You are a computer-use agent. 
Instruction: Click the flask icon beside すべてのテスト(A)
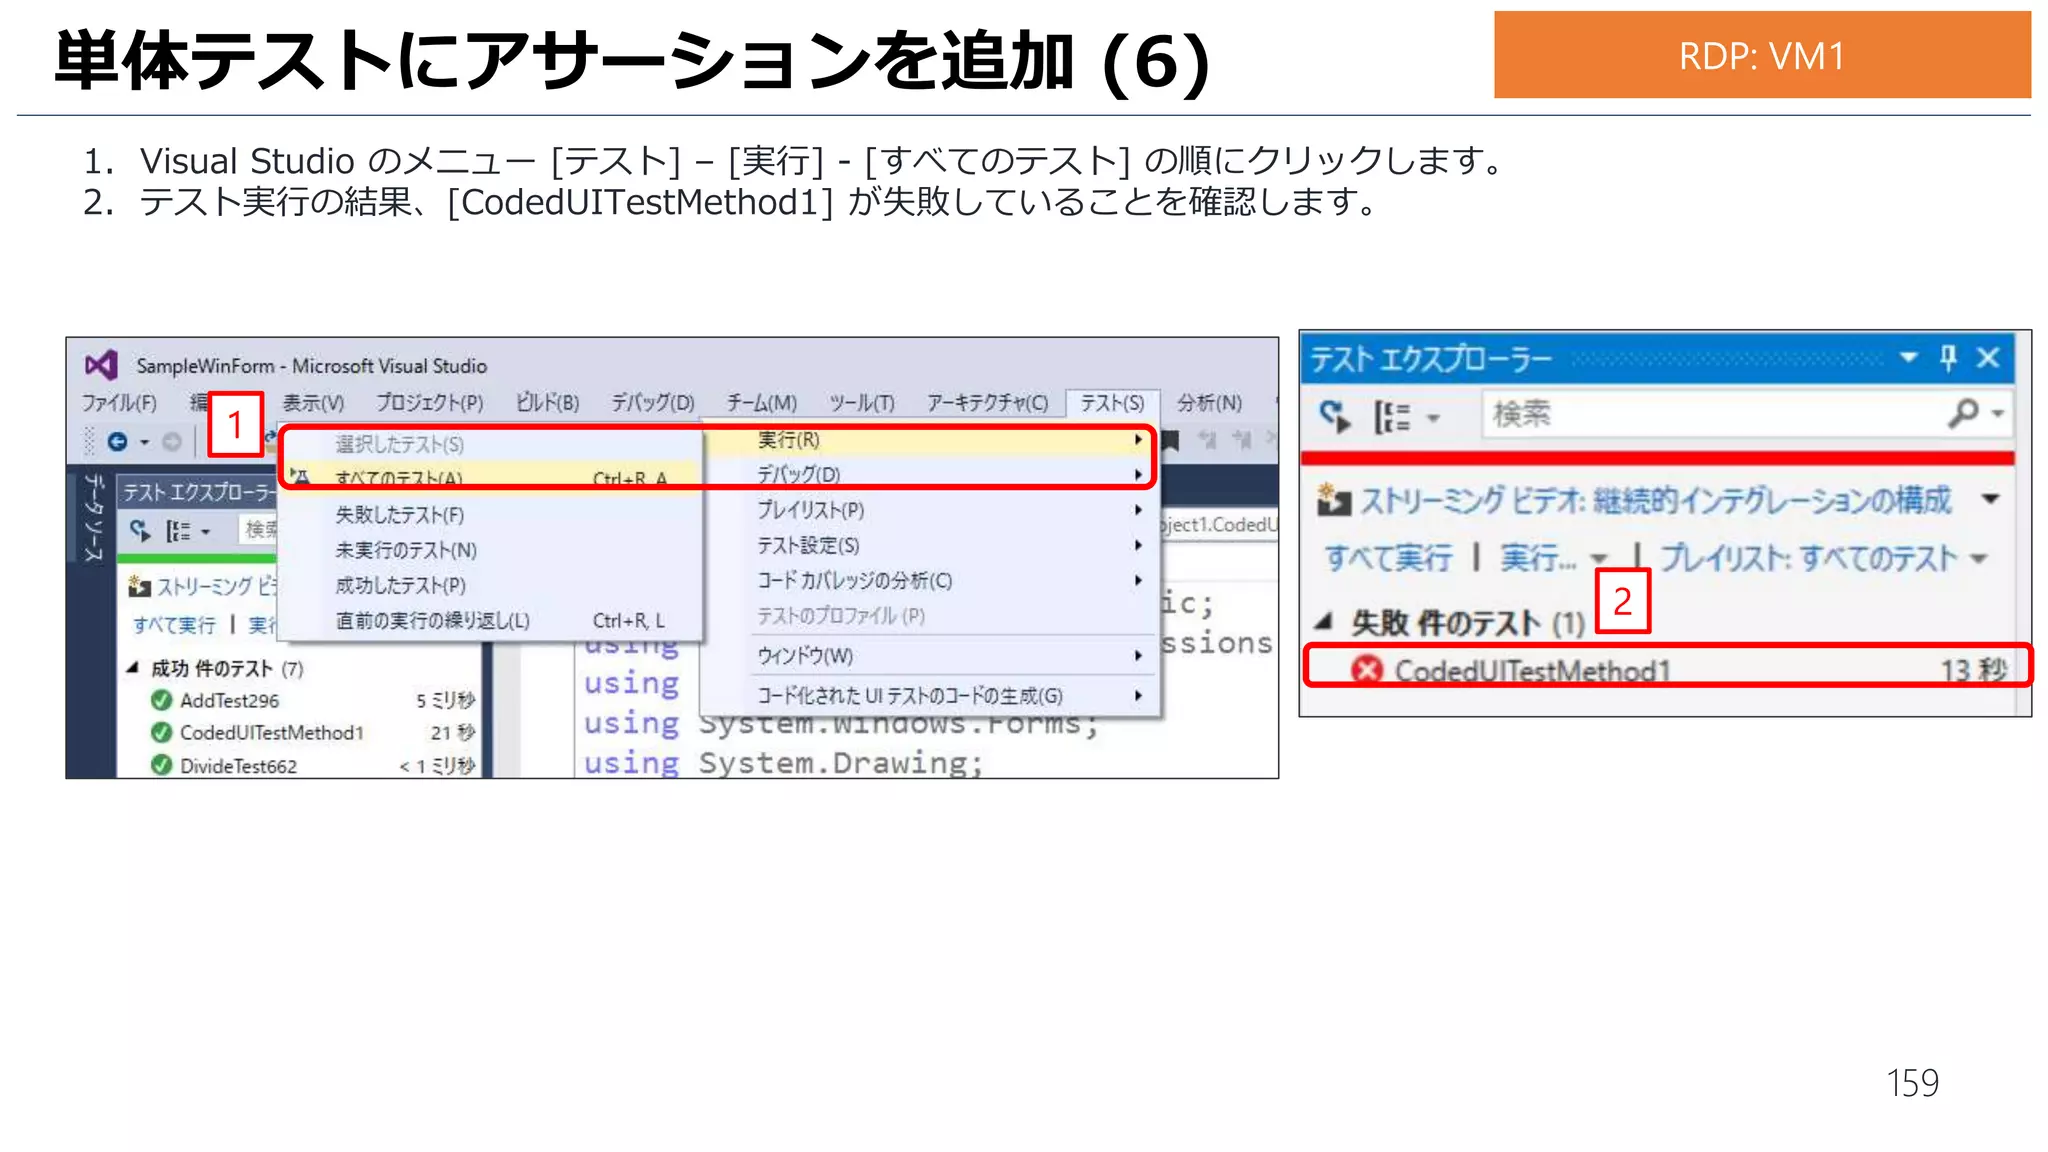[300, 476]
